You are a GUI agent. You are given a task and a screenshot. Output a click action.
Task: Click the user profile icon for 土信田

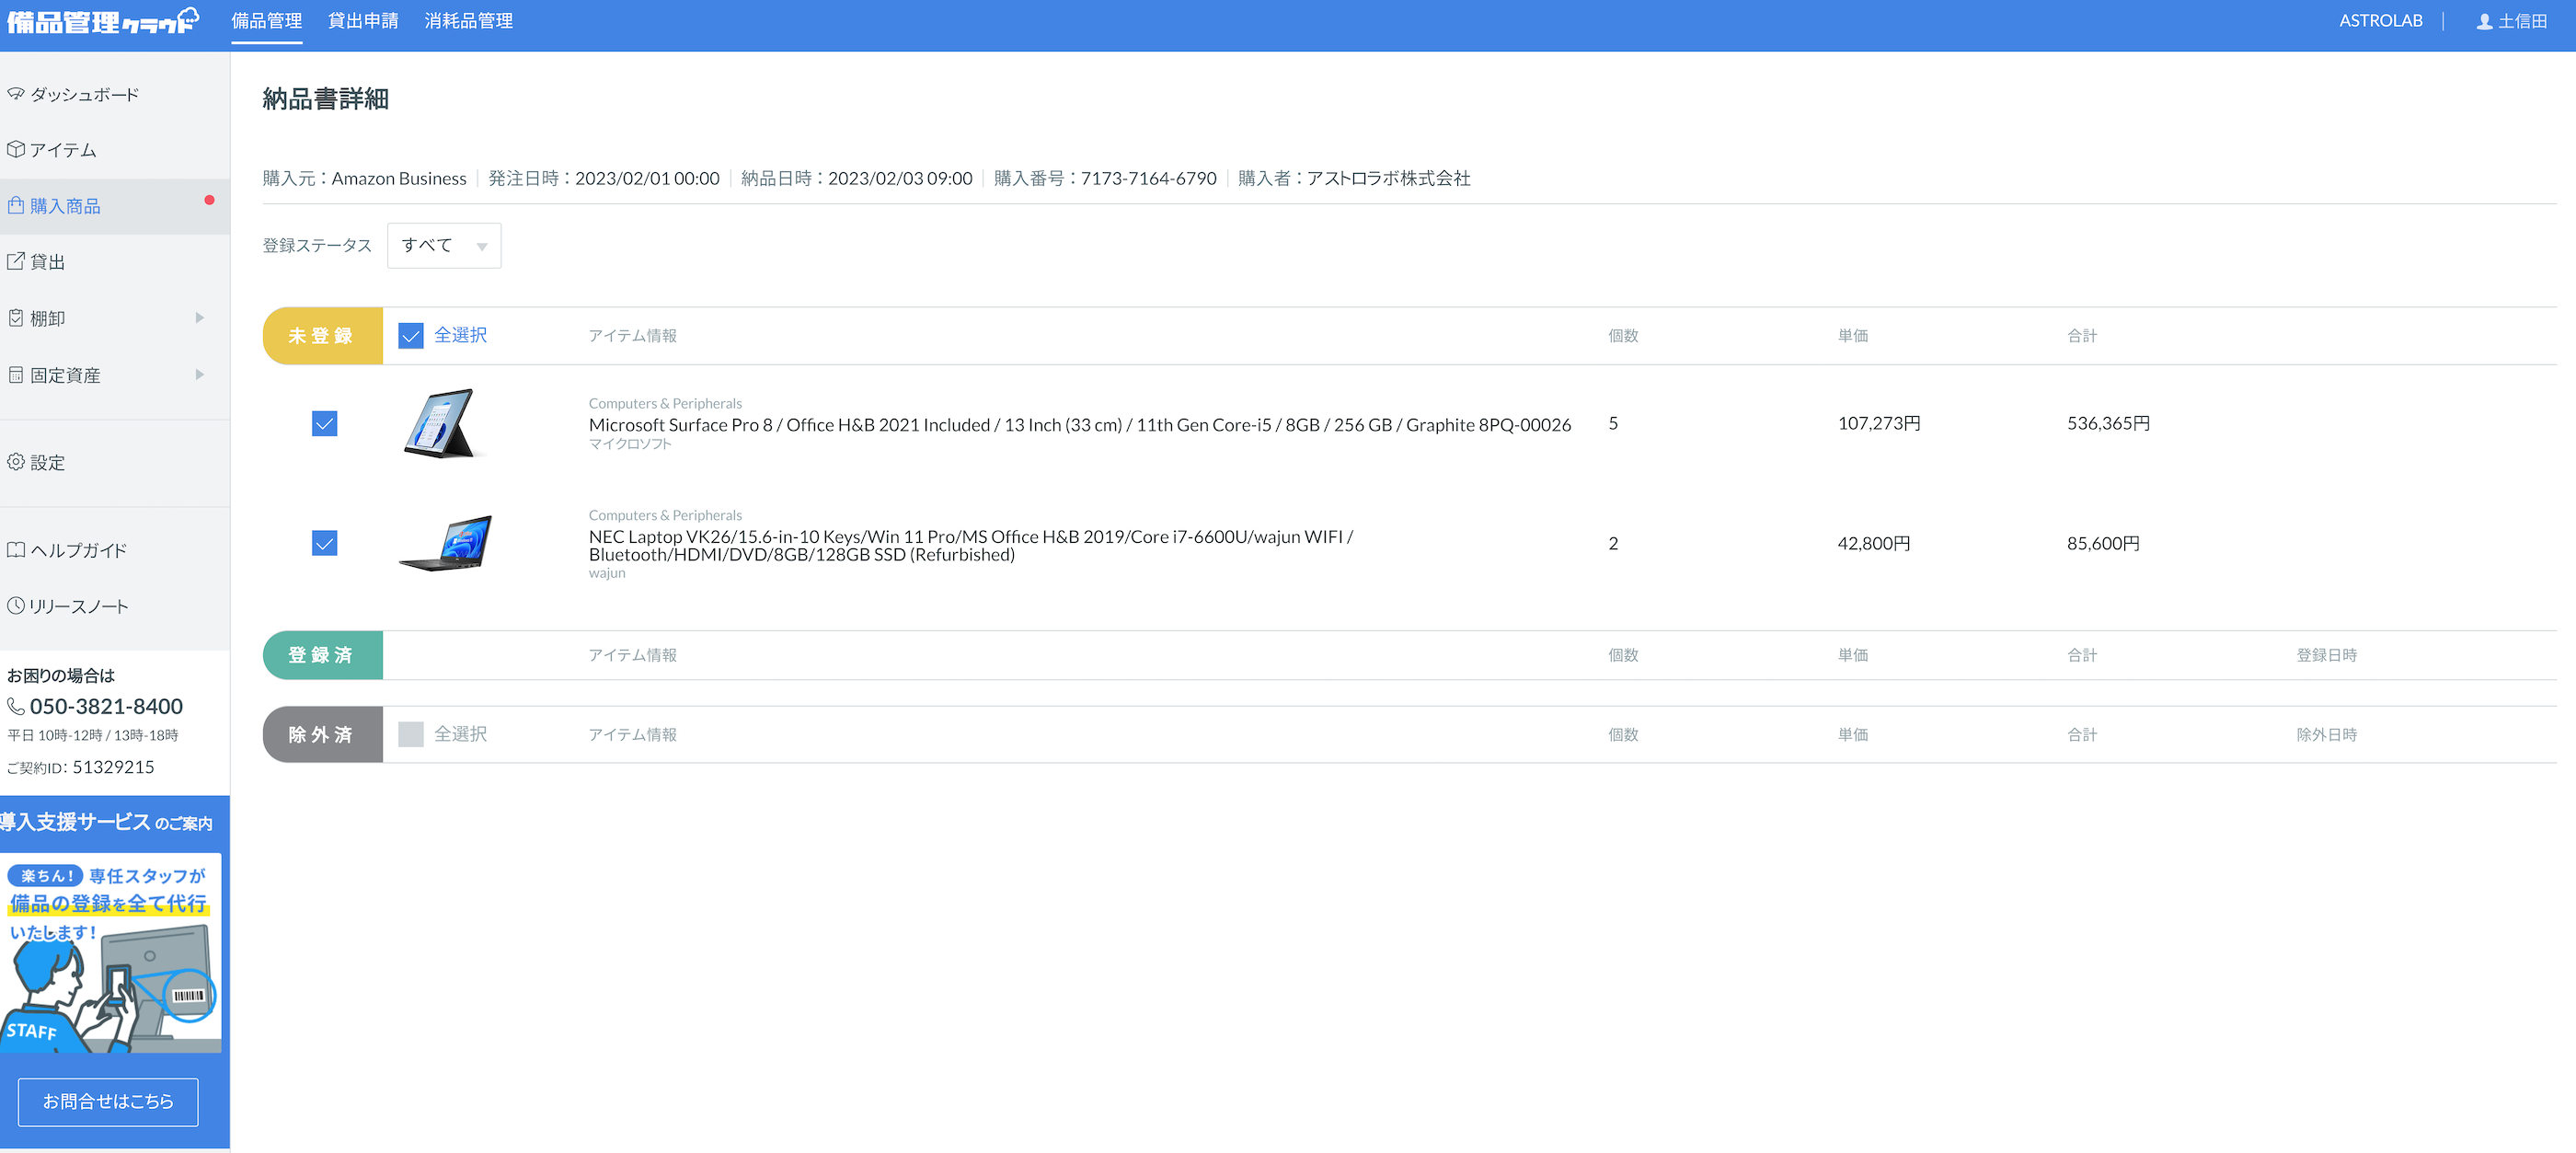2484,21
